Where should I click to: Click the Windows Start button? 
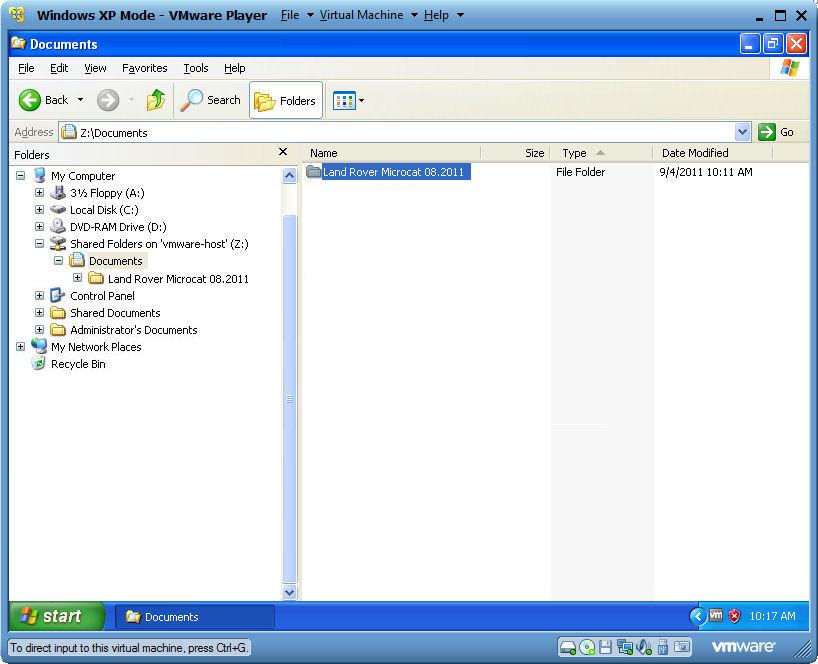click(x=56, y=616)
